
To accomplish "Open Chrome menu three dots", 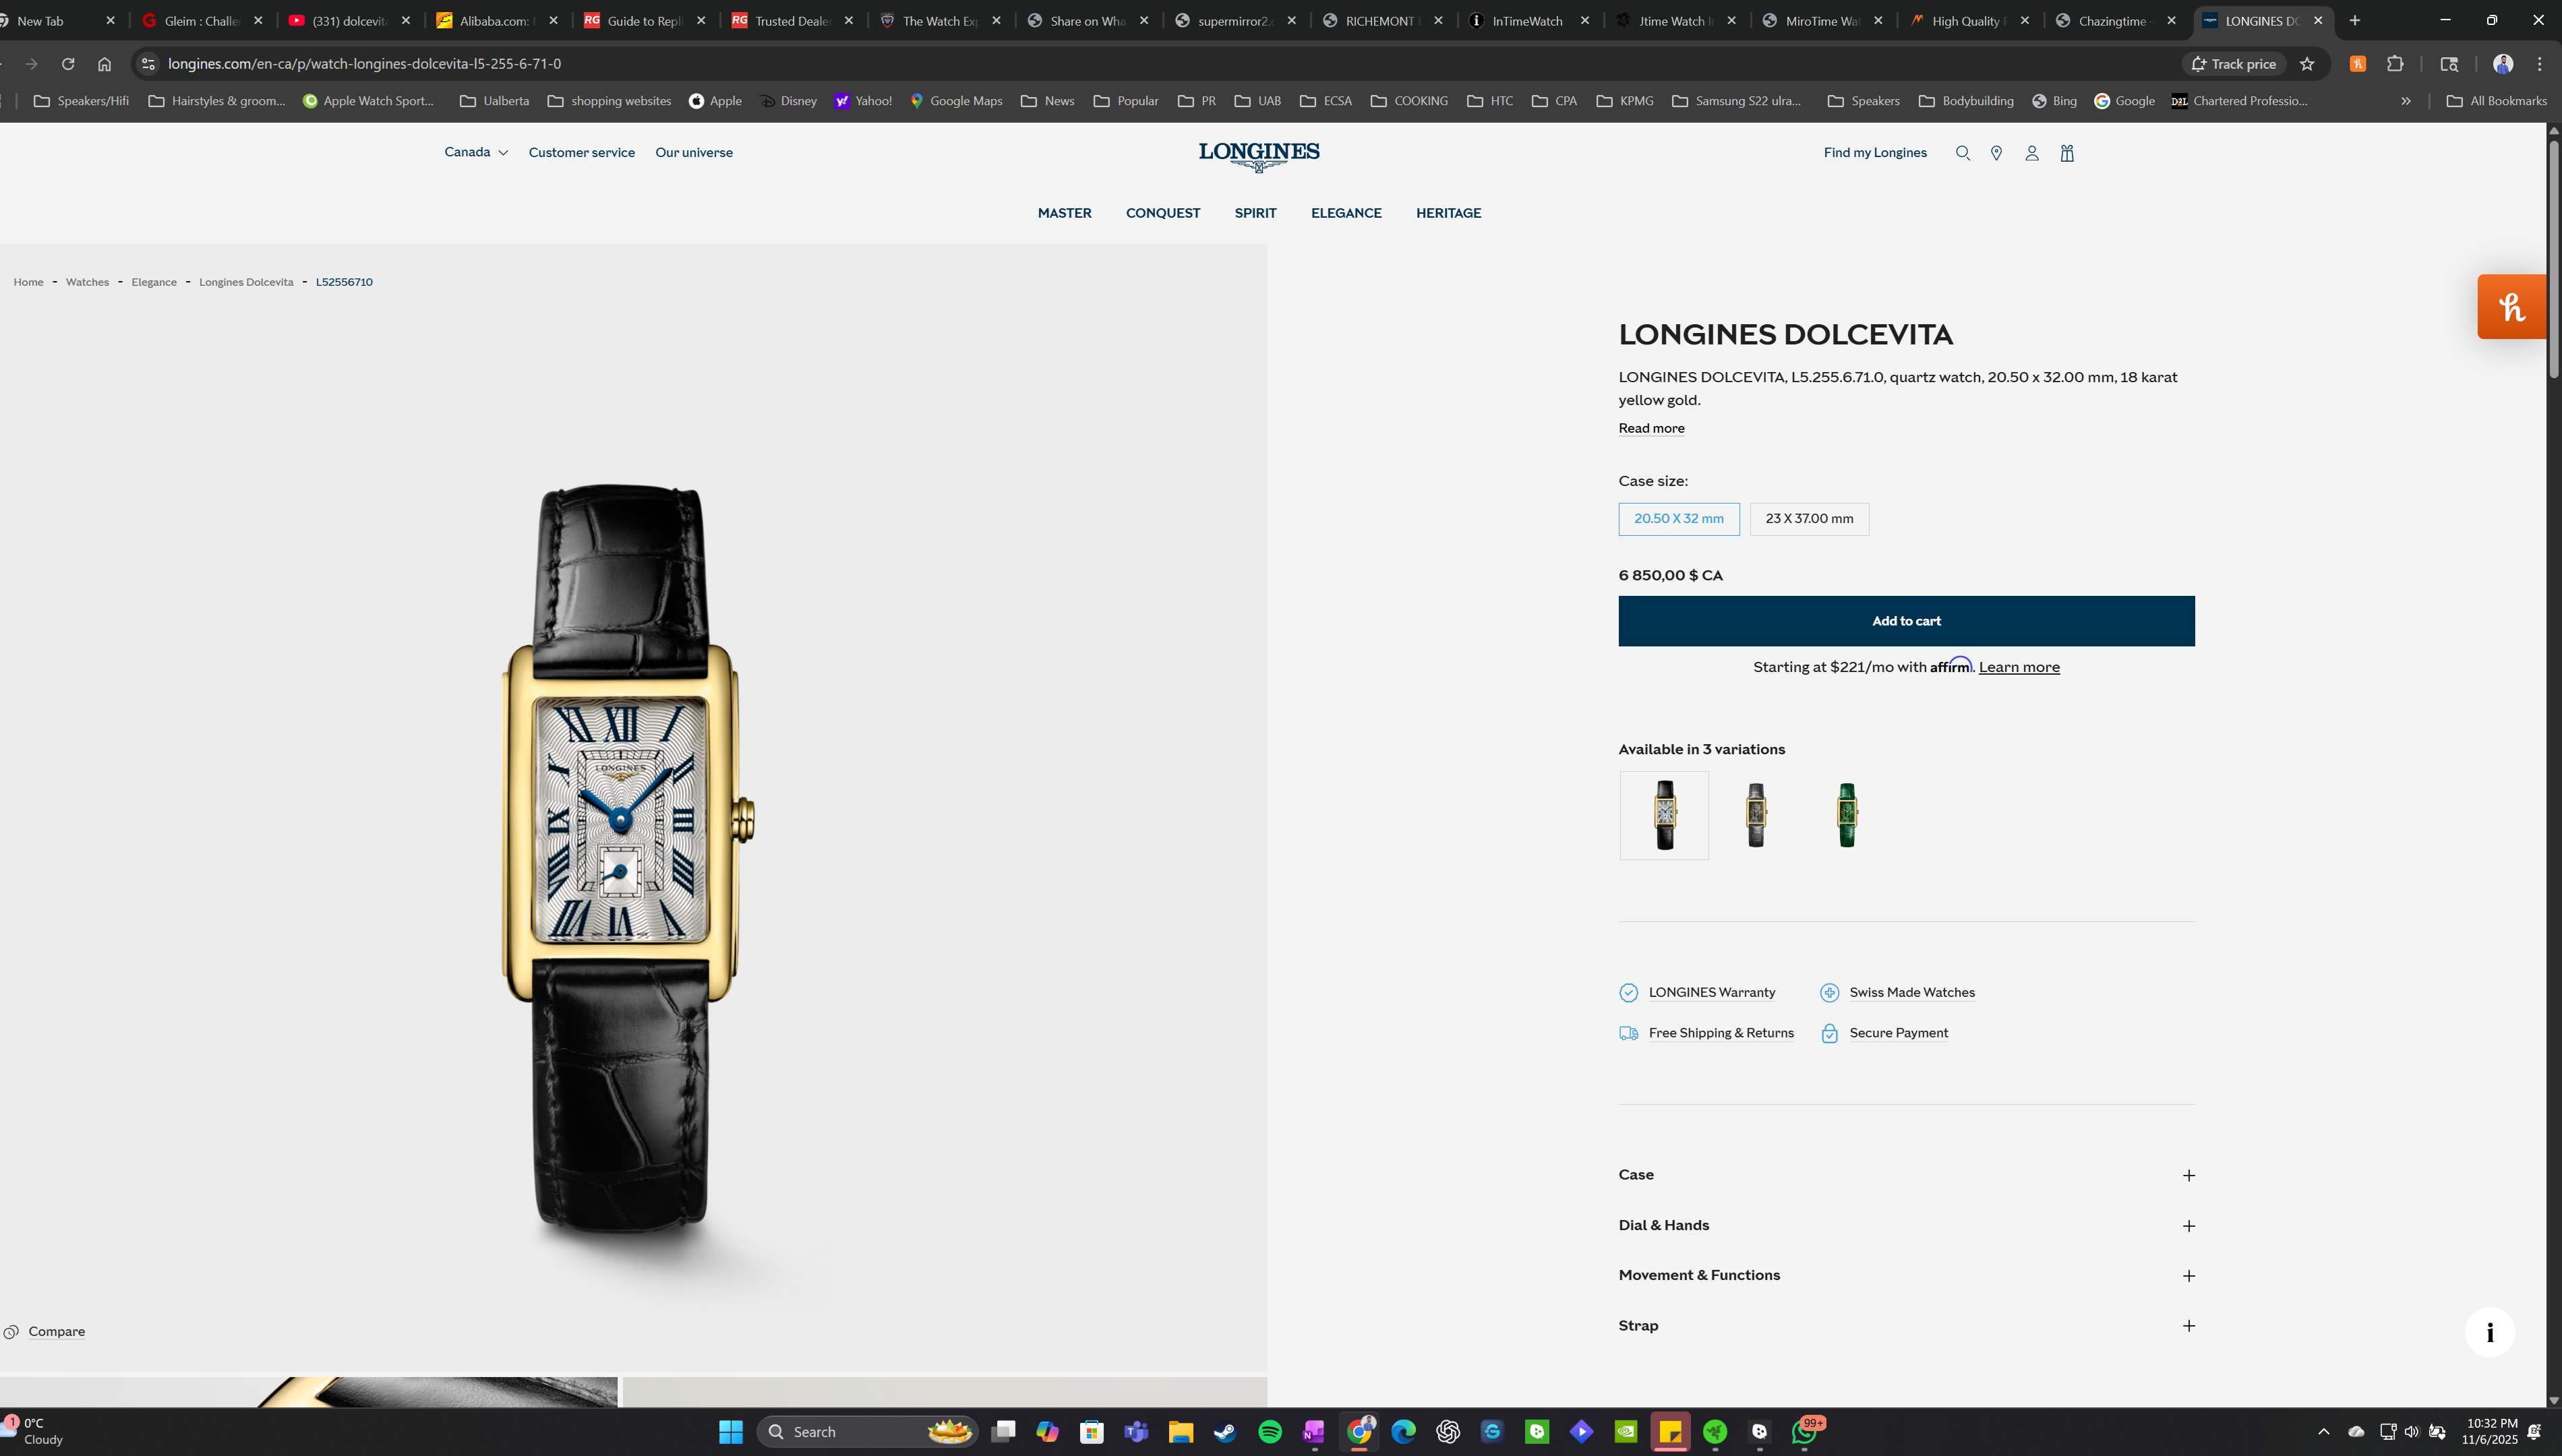I will coord(2539,64).
